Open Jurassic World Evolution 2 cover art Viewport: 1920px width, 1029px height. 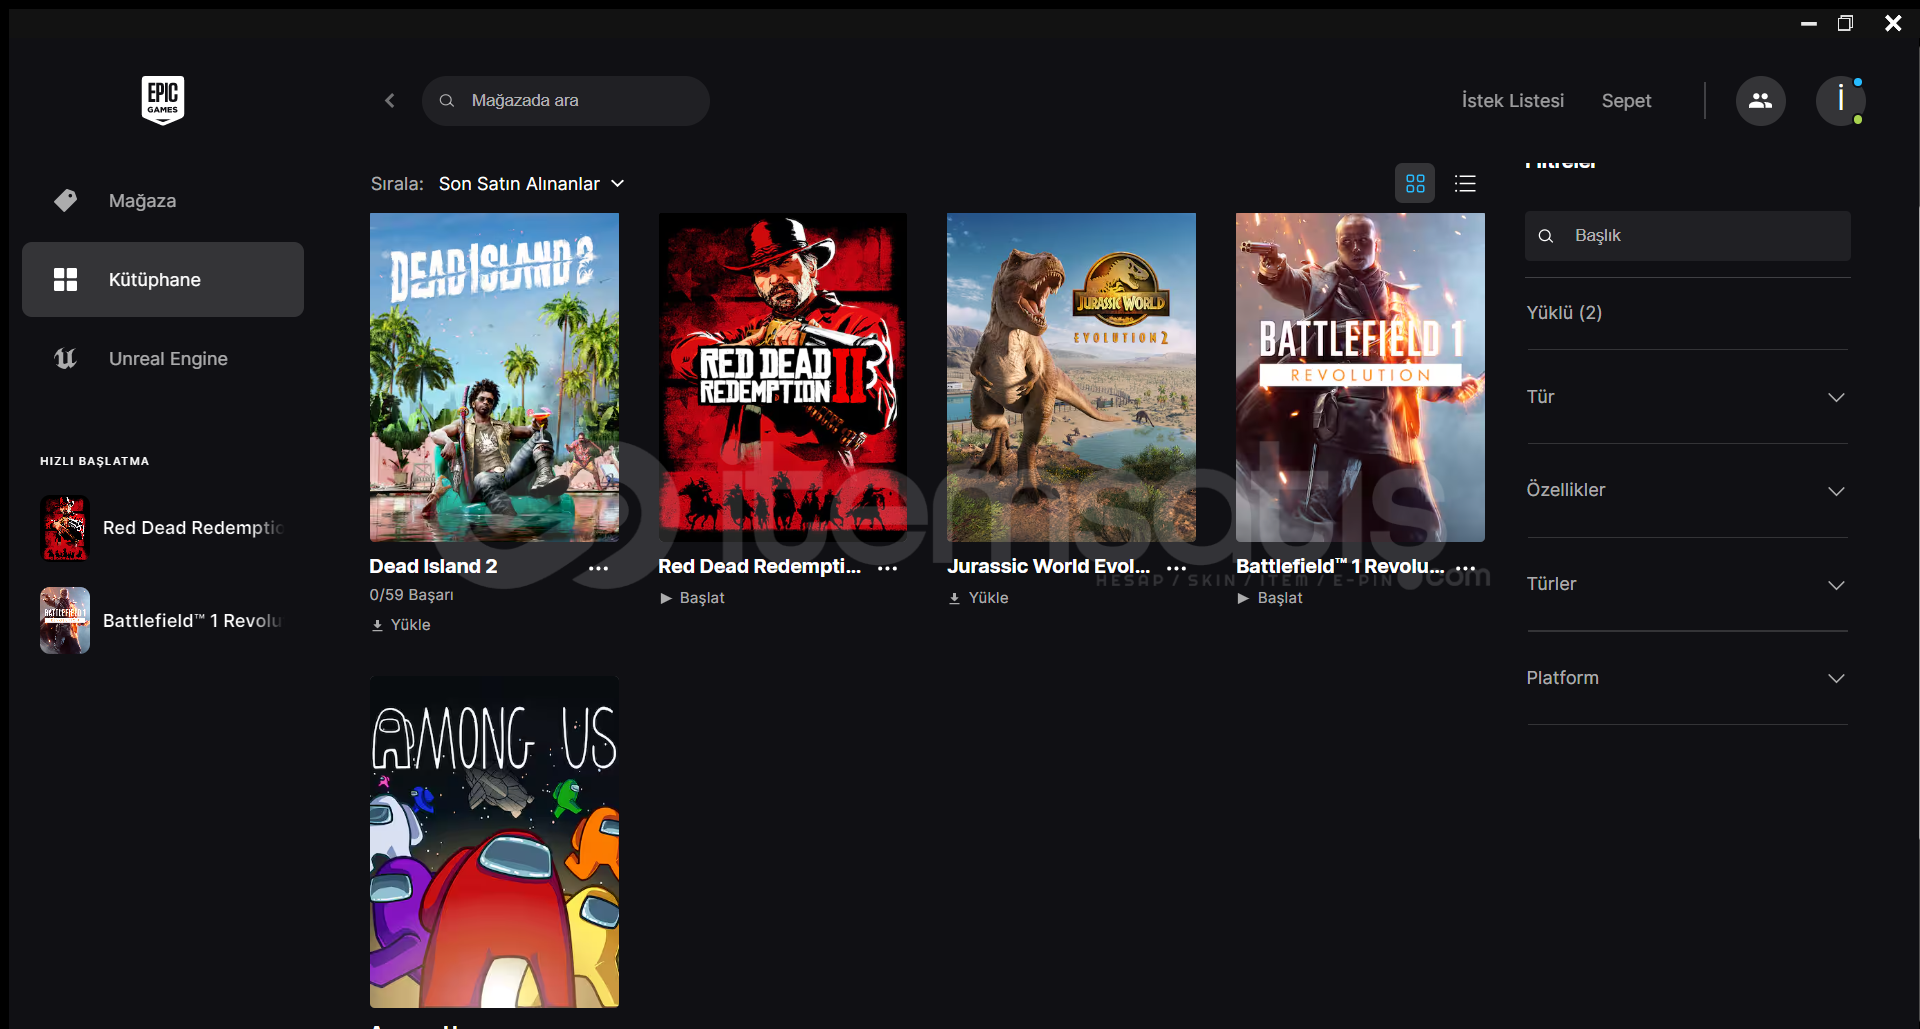[x=1071, y=377]
